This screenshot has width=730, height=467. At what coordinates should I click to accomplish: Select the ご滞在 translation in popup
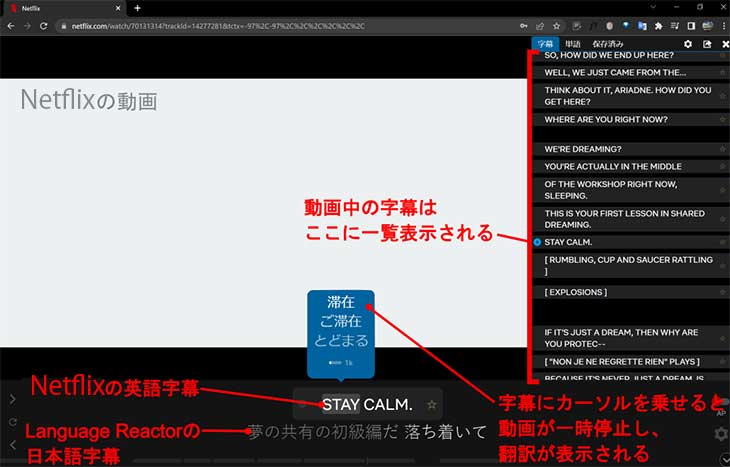pyautogui.click(x=341, y=321)
